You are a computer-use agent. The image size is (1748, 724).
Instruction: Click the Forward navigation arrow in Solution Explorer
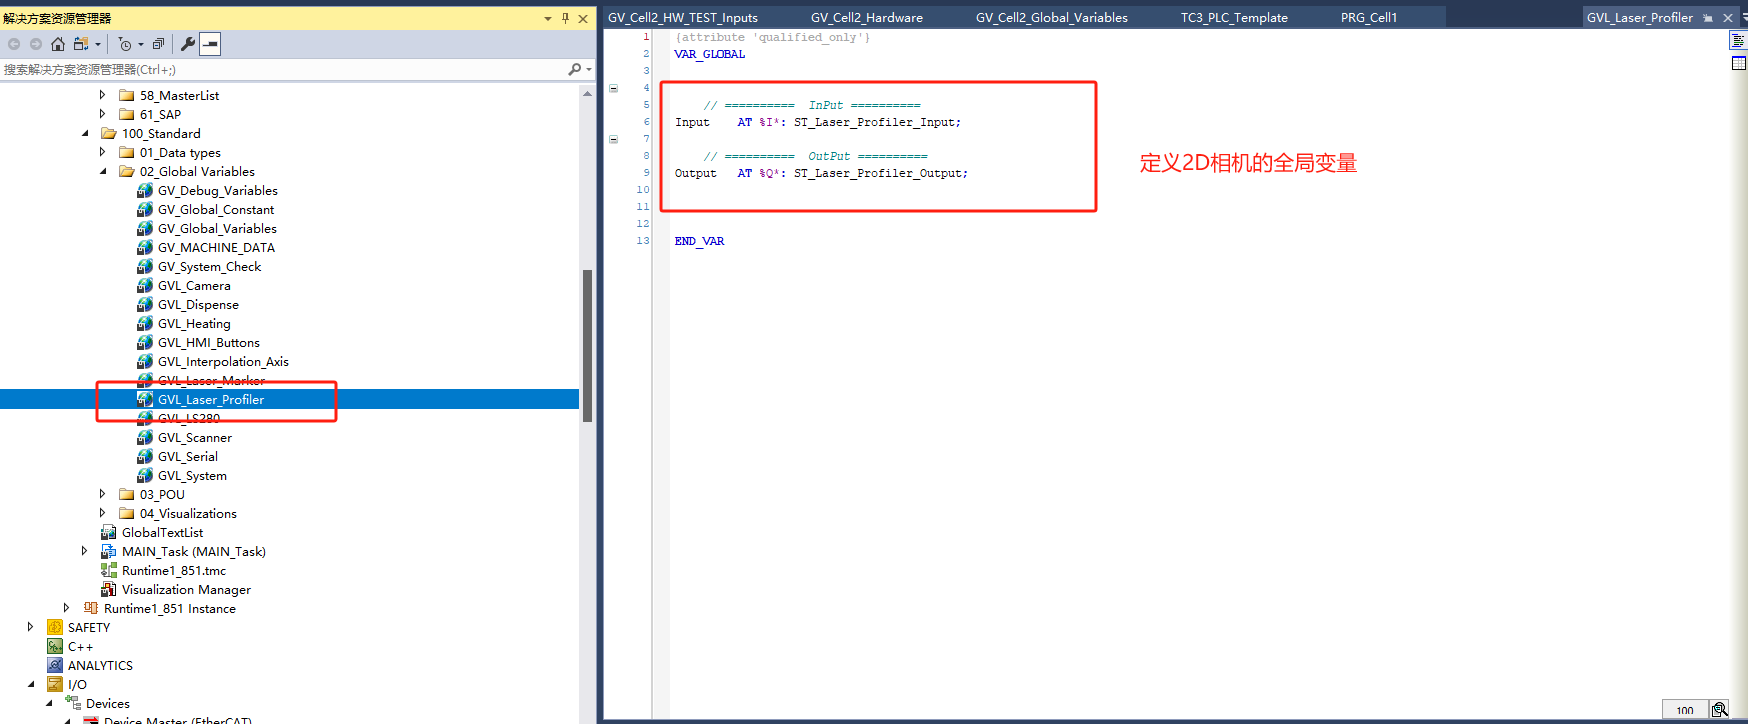click(x=36, y=44)
